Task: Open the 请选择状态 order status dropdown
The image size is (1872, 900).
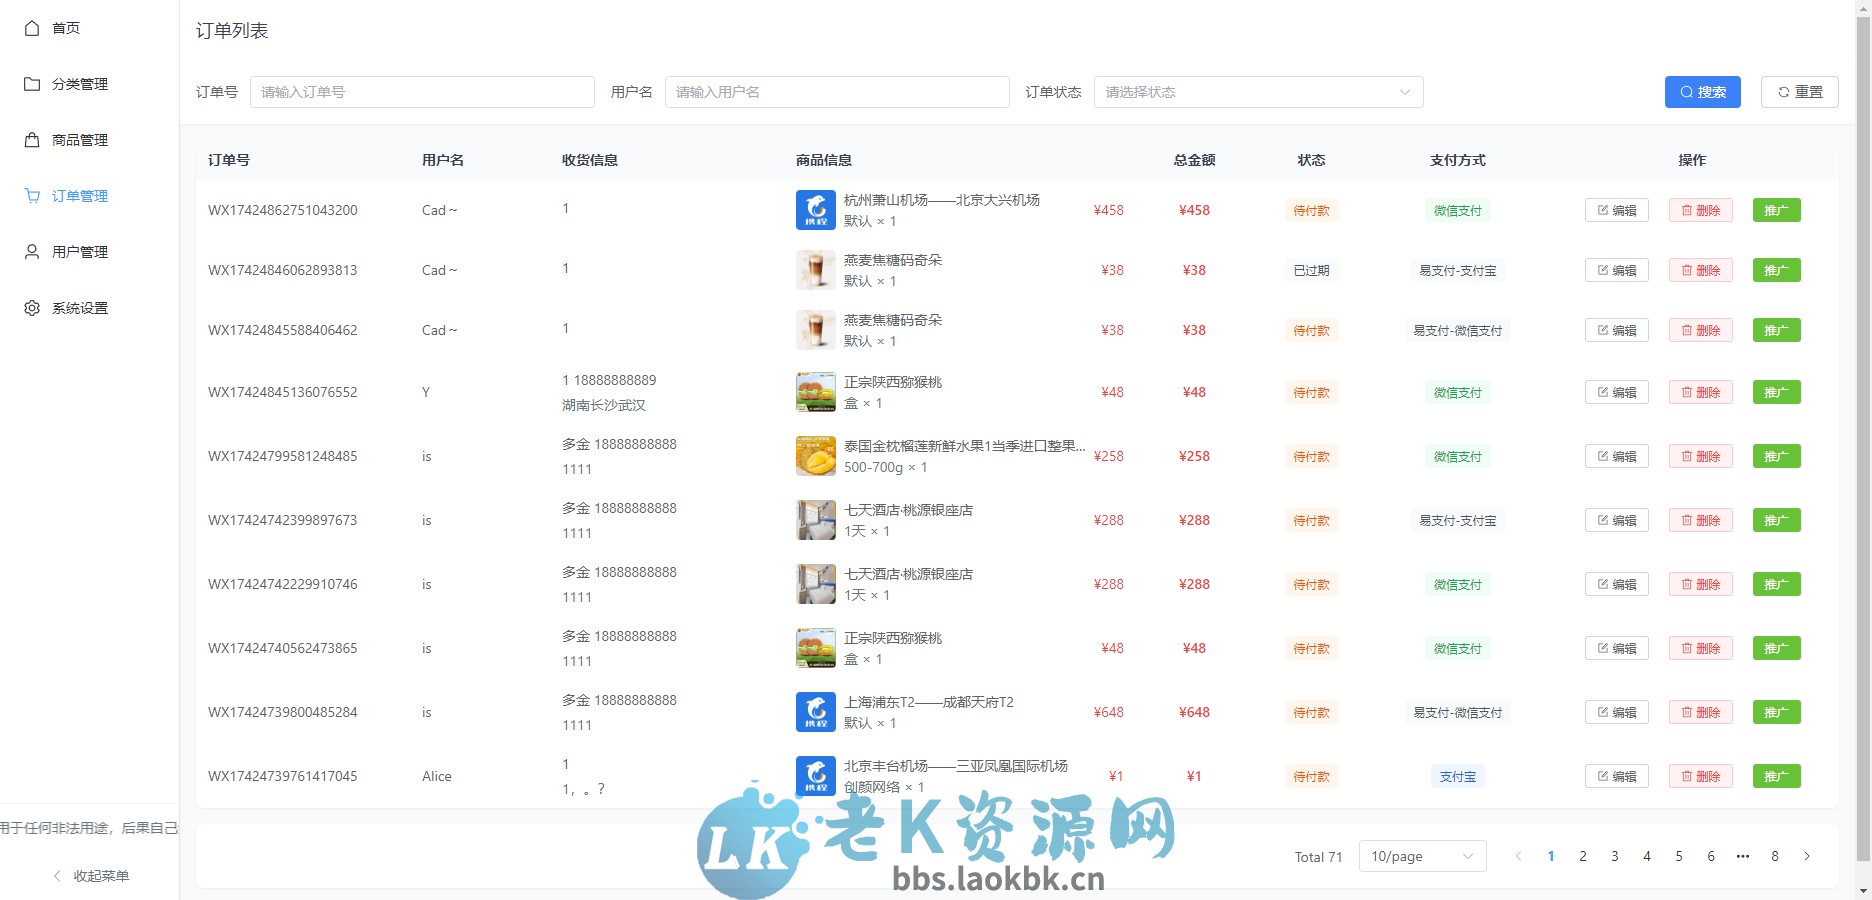Action: [x=1256, y=91]
